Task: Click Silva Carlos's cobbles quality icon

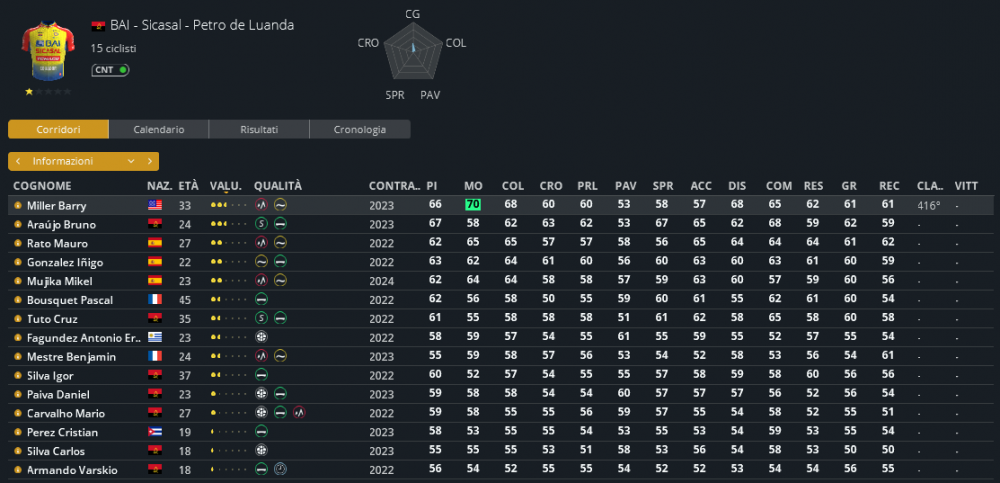Action: pyautogui.click(x=261, y=450)
